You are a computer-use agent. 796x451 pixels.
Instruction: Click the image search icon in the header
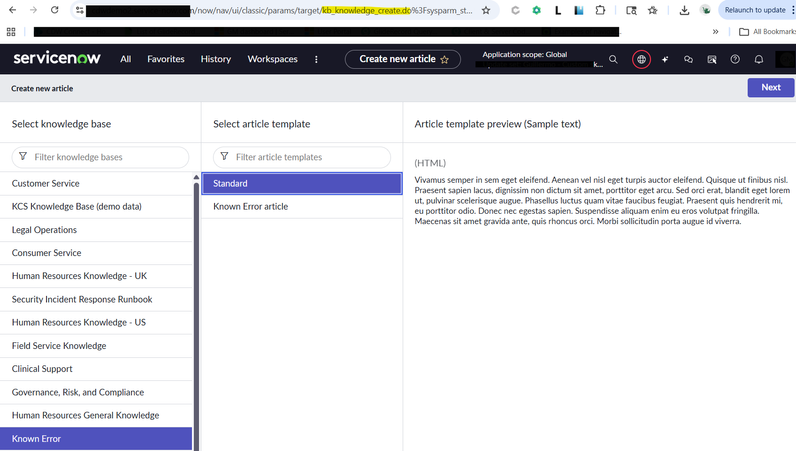[x=712, y=59]
